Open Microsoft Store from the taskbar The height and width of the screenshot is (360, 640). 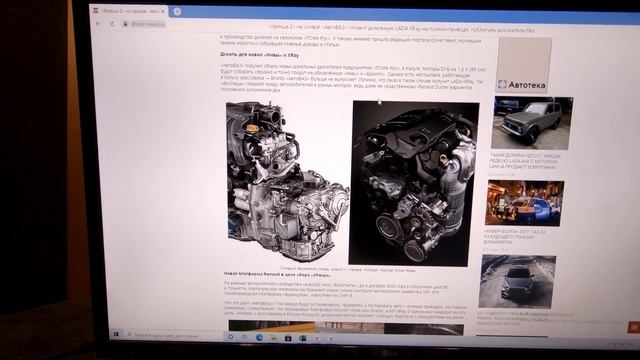[288, 338]
